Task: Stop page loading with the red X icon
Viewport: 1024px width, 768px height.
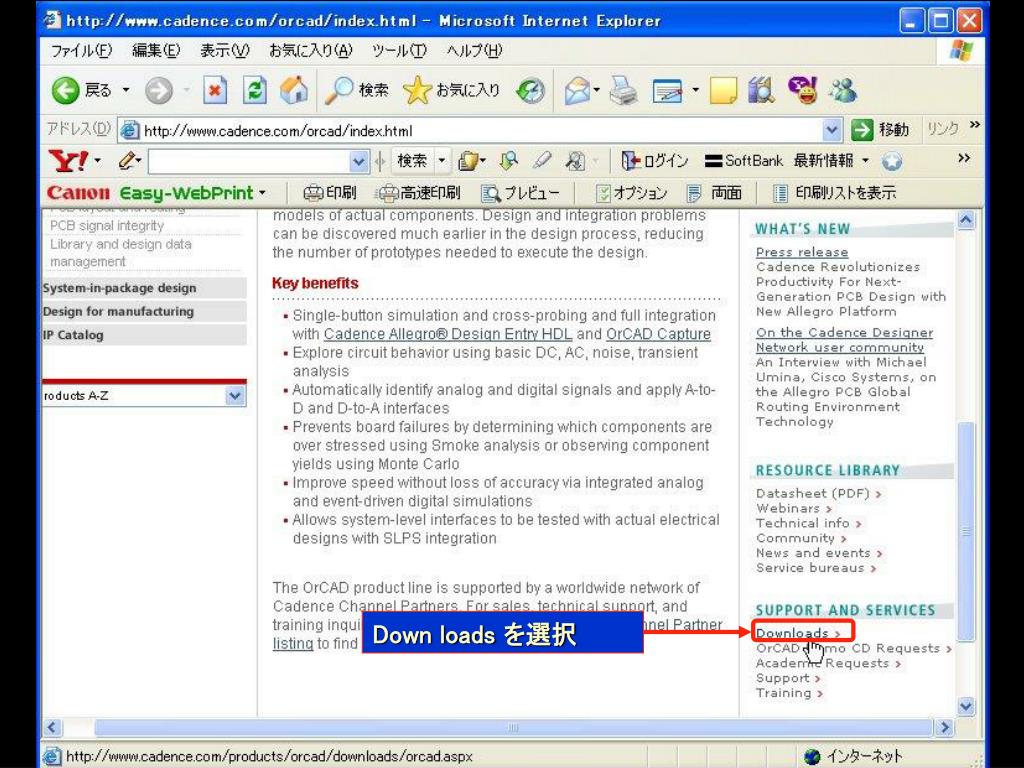Action: point(215,90)
